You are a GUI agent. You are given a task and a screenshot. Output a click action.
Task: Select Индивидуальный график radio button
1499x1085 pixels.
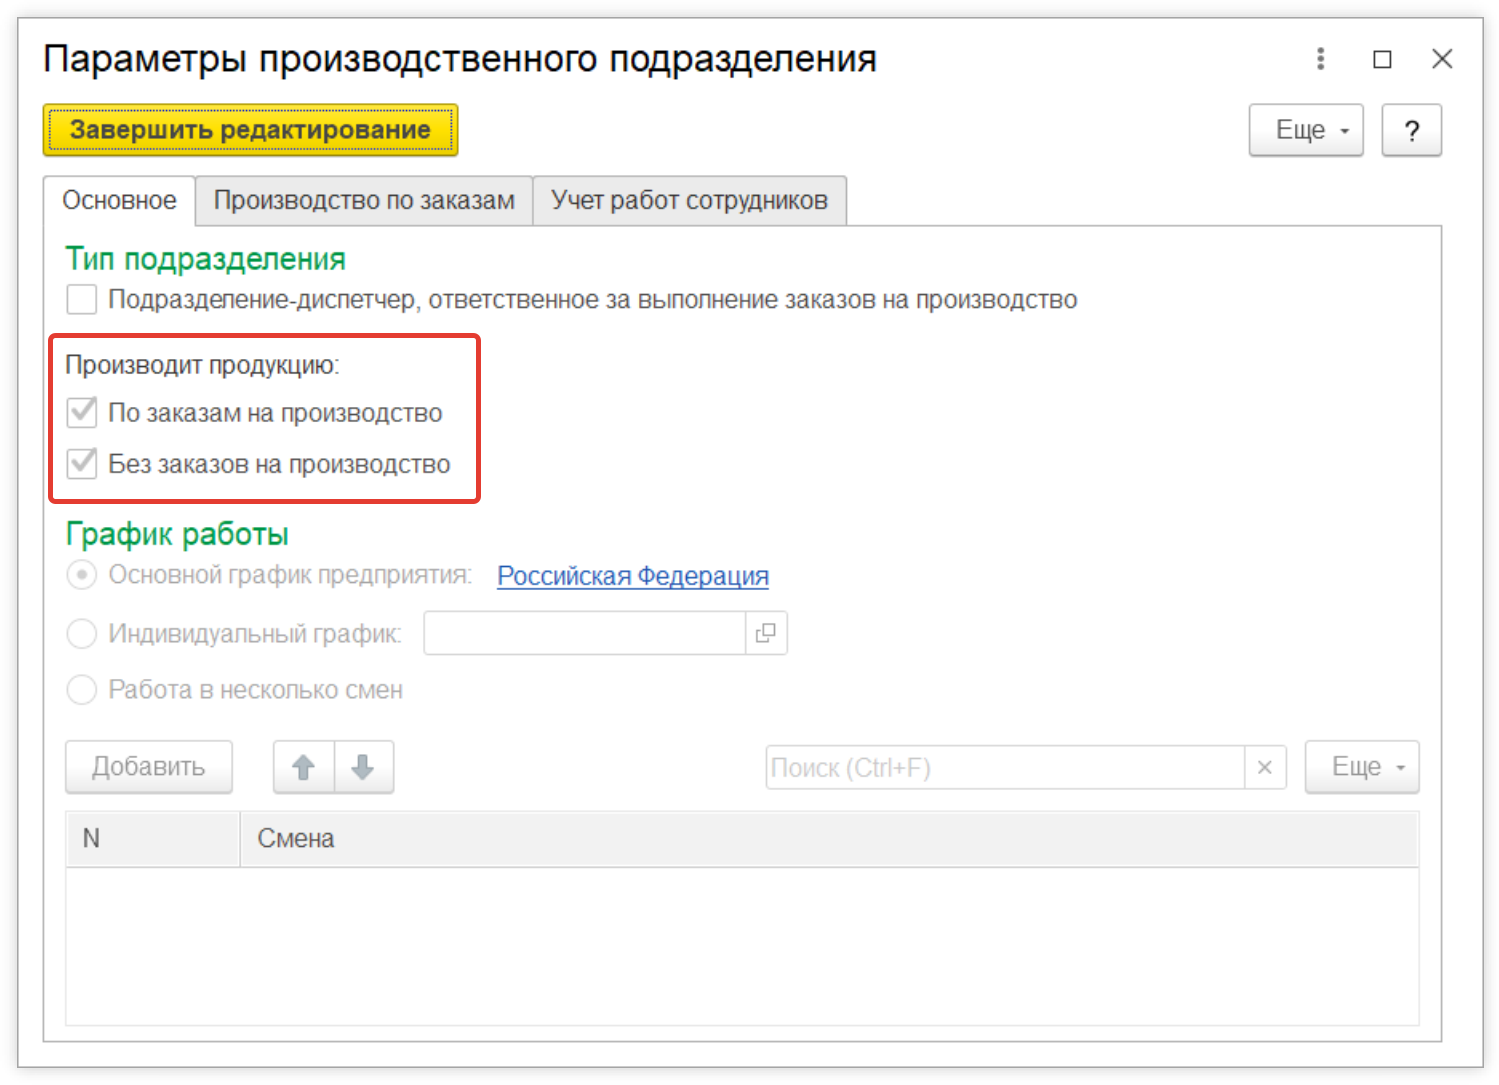(x=82, y=633)
